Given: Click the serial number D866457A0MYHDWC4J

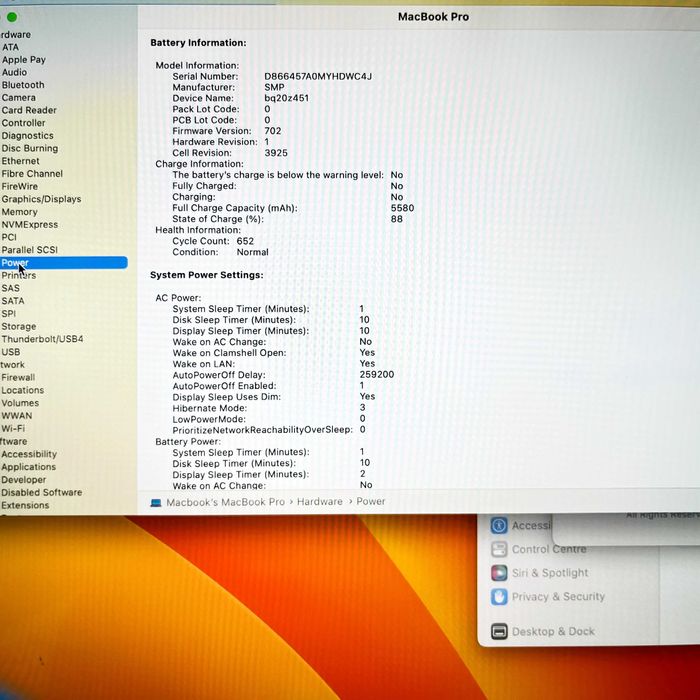Looking at the screenshot, I should (x=318, y=76).
